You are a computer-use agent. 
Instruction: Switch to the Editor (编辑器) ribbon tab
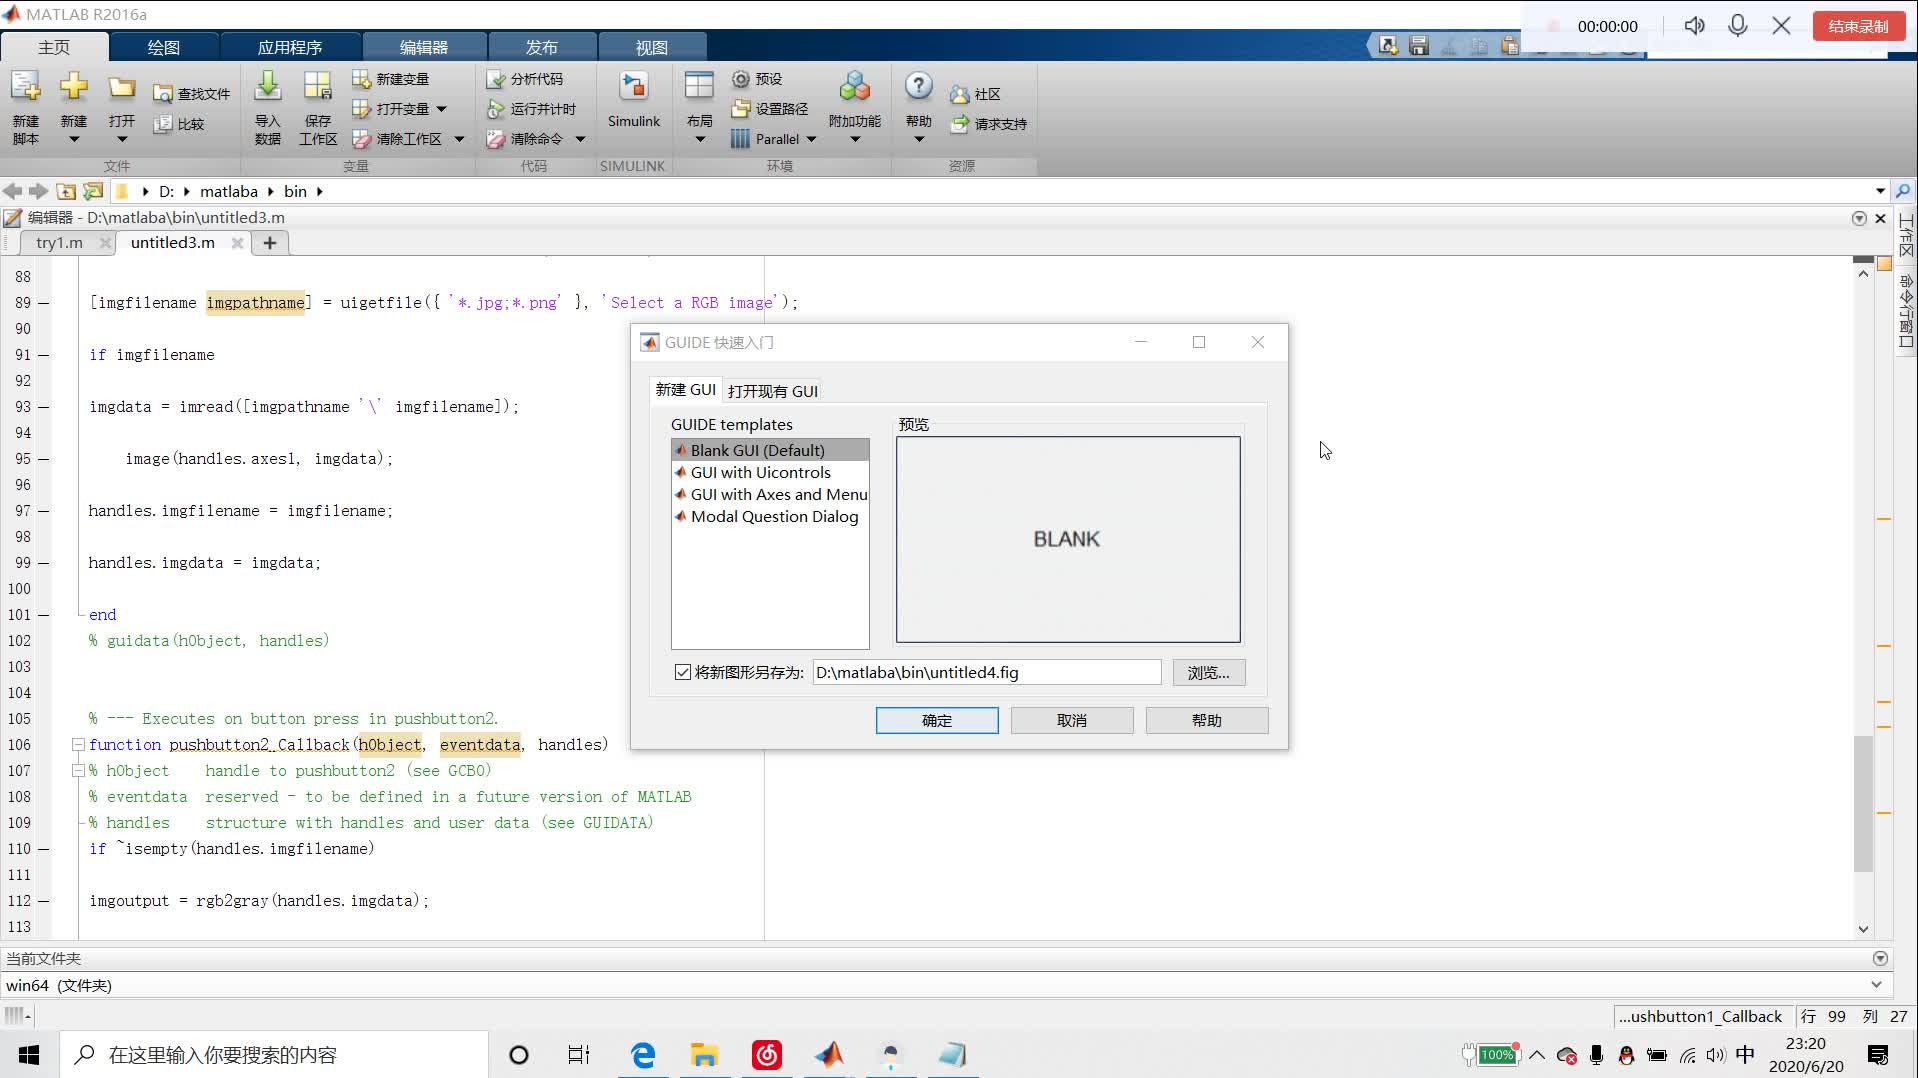click(424, 47)
